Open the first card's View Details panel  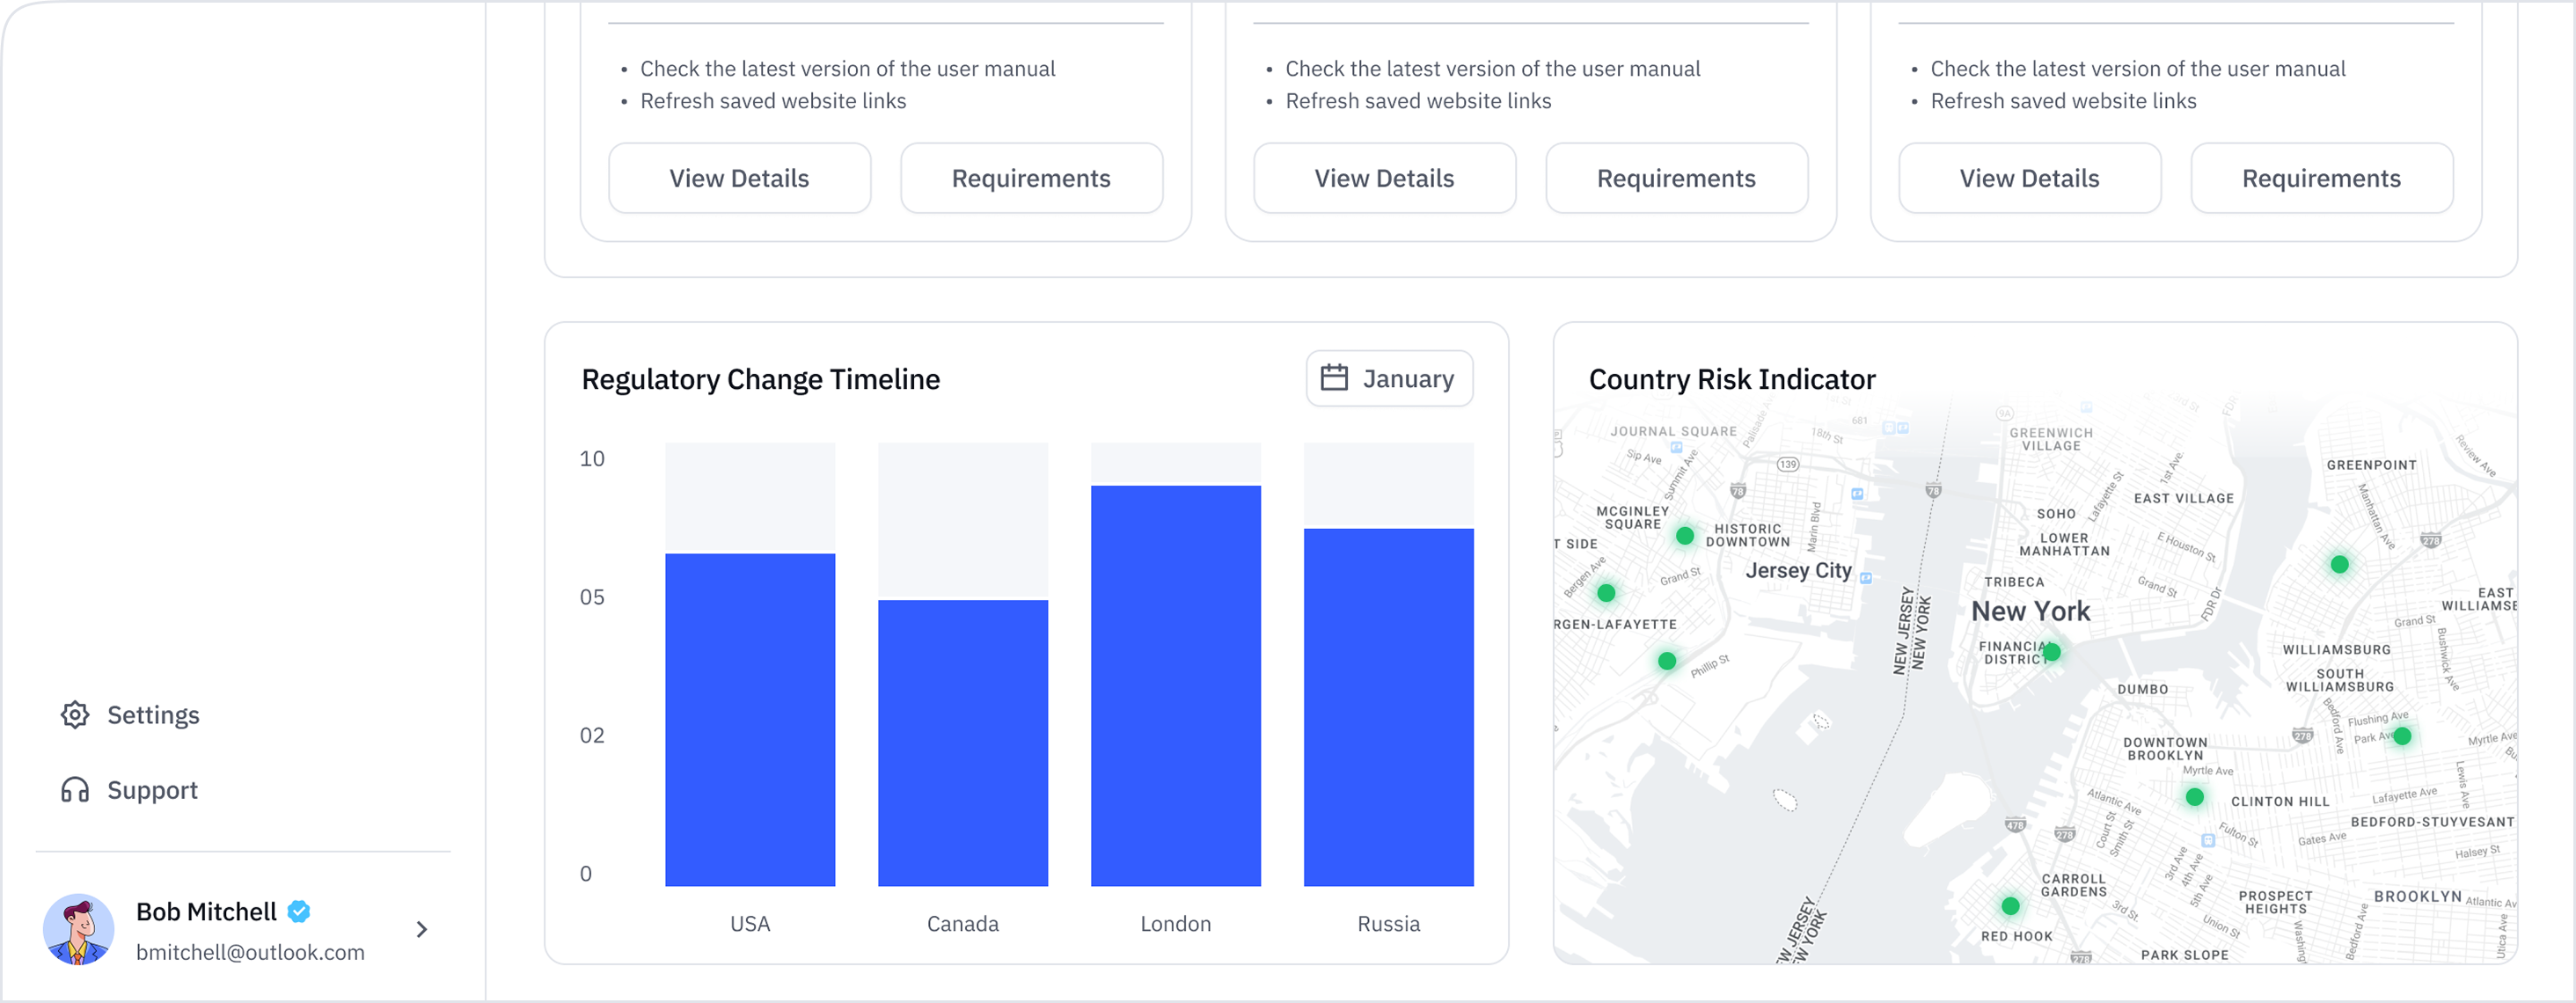(x=740, y=178)
